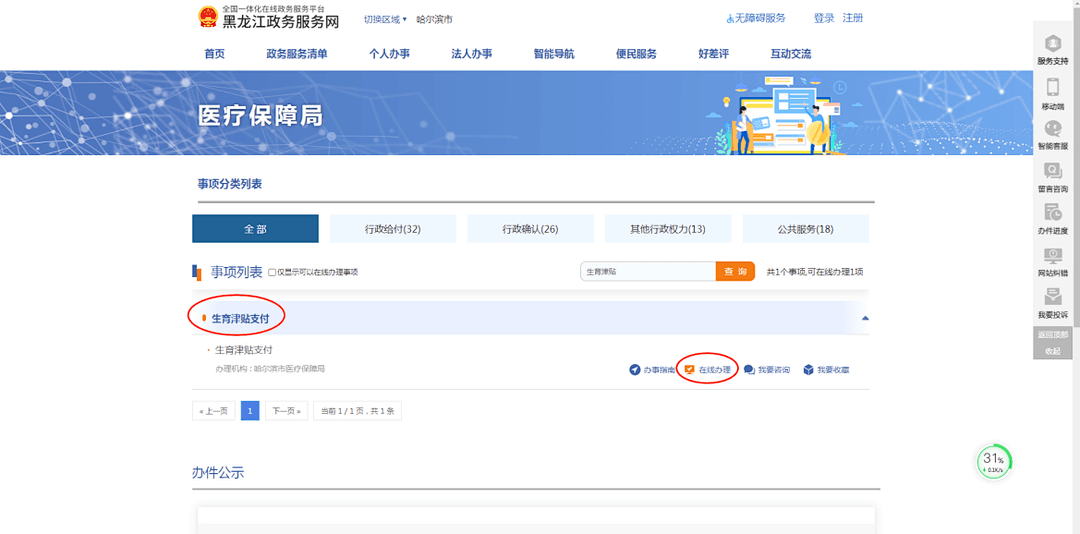Toggle 仅显示可以在线办理事项 checkbox

point(272,273)
